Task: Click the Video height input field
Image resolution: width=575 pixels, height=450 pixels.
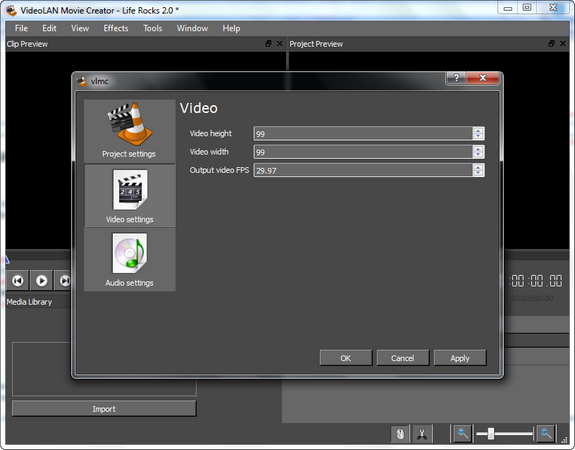Action: [363, 133]
